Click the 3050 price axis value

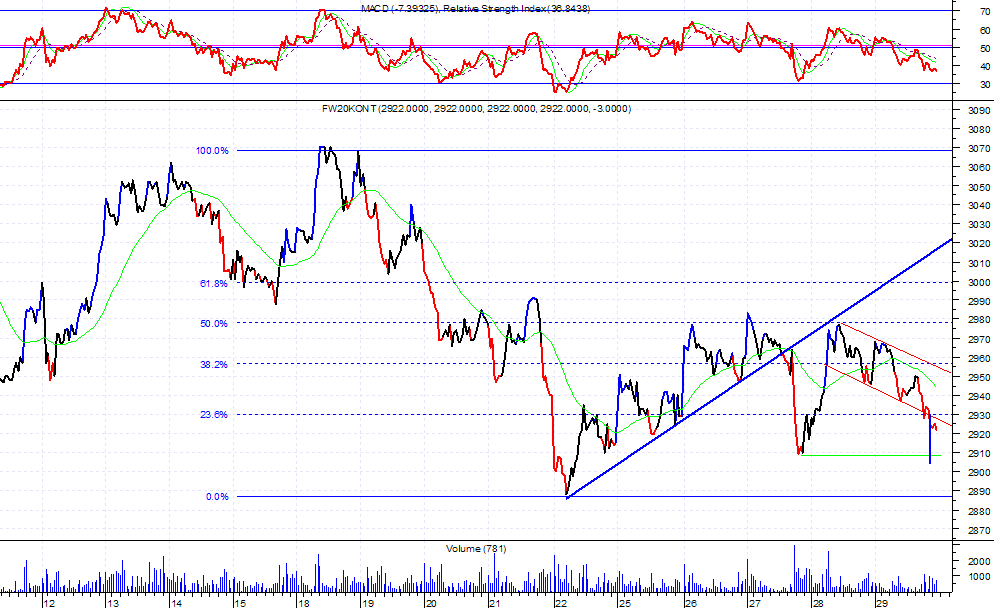coord(979,188)
